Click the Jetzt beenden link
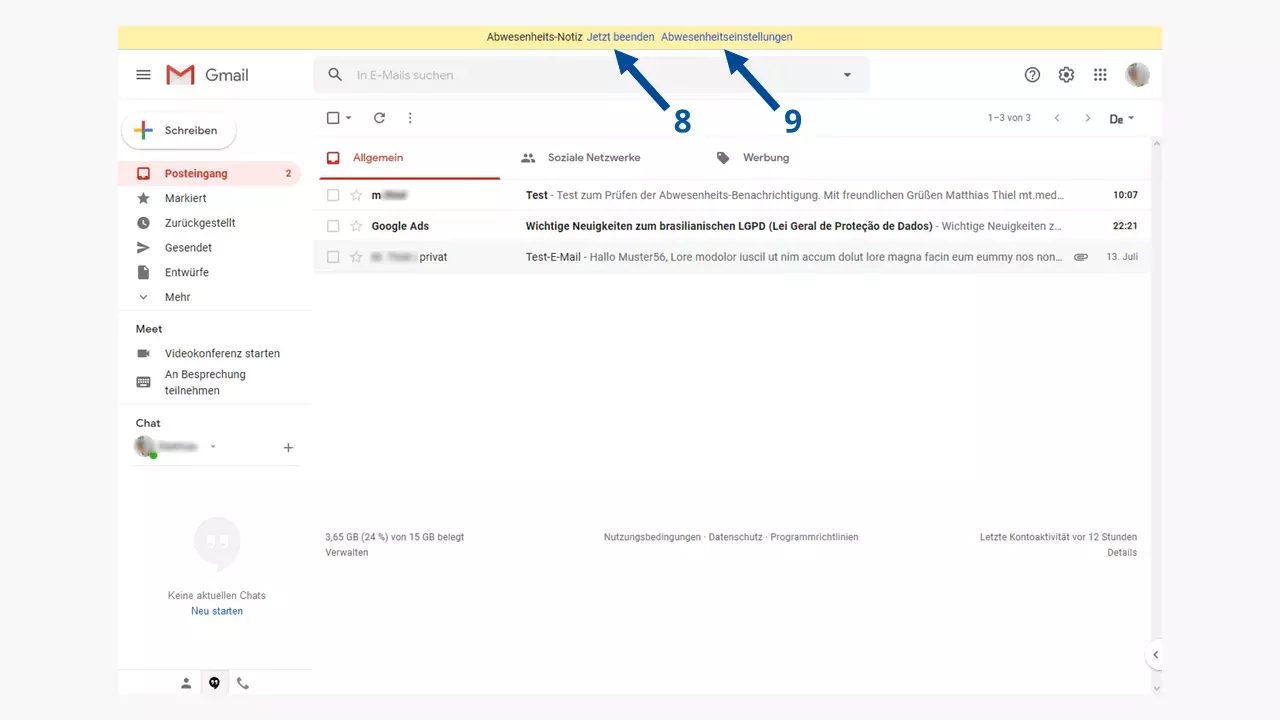The image size is (1280, 720). (620, 37)
